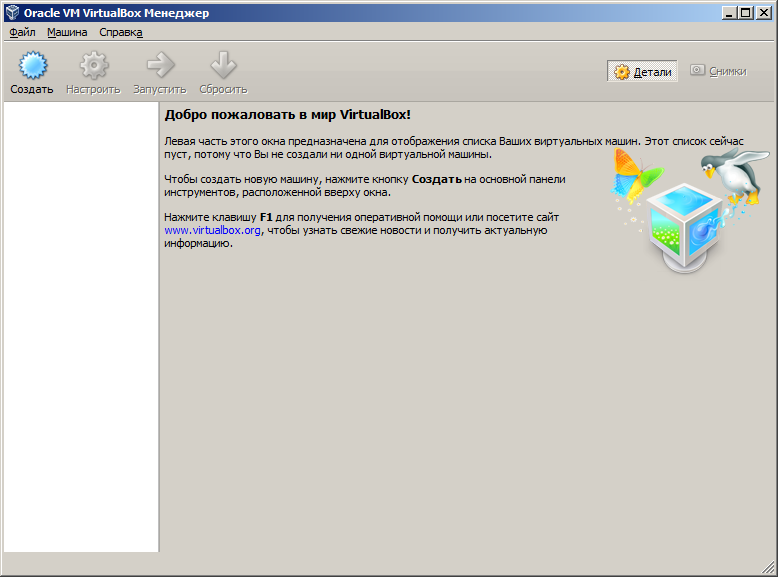Screen dimensions: 778x577
Task: Toggle the Детали view button
Action: [x=642, y=72]
